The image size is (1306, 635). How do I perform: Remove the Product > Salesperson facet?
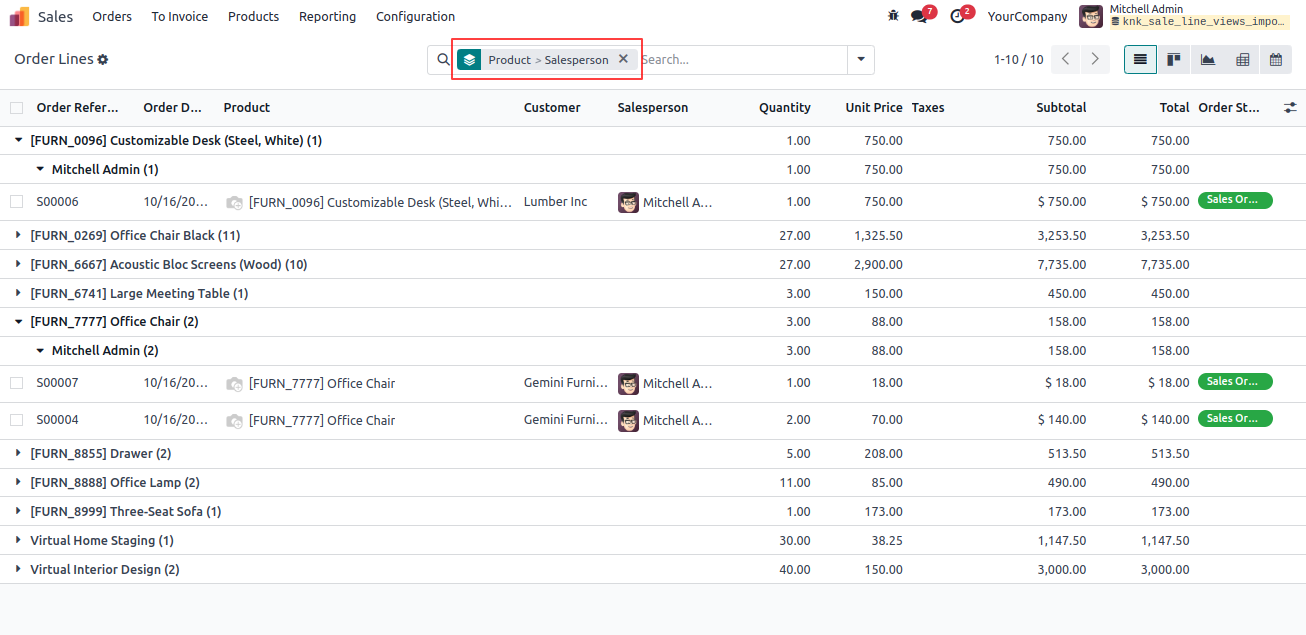coord(623,59)
